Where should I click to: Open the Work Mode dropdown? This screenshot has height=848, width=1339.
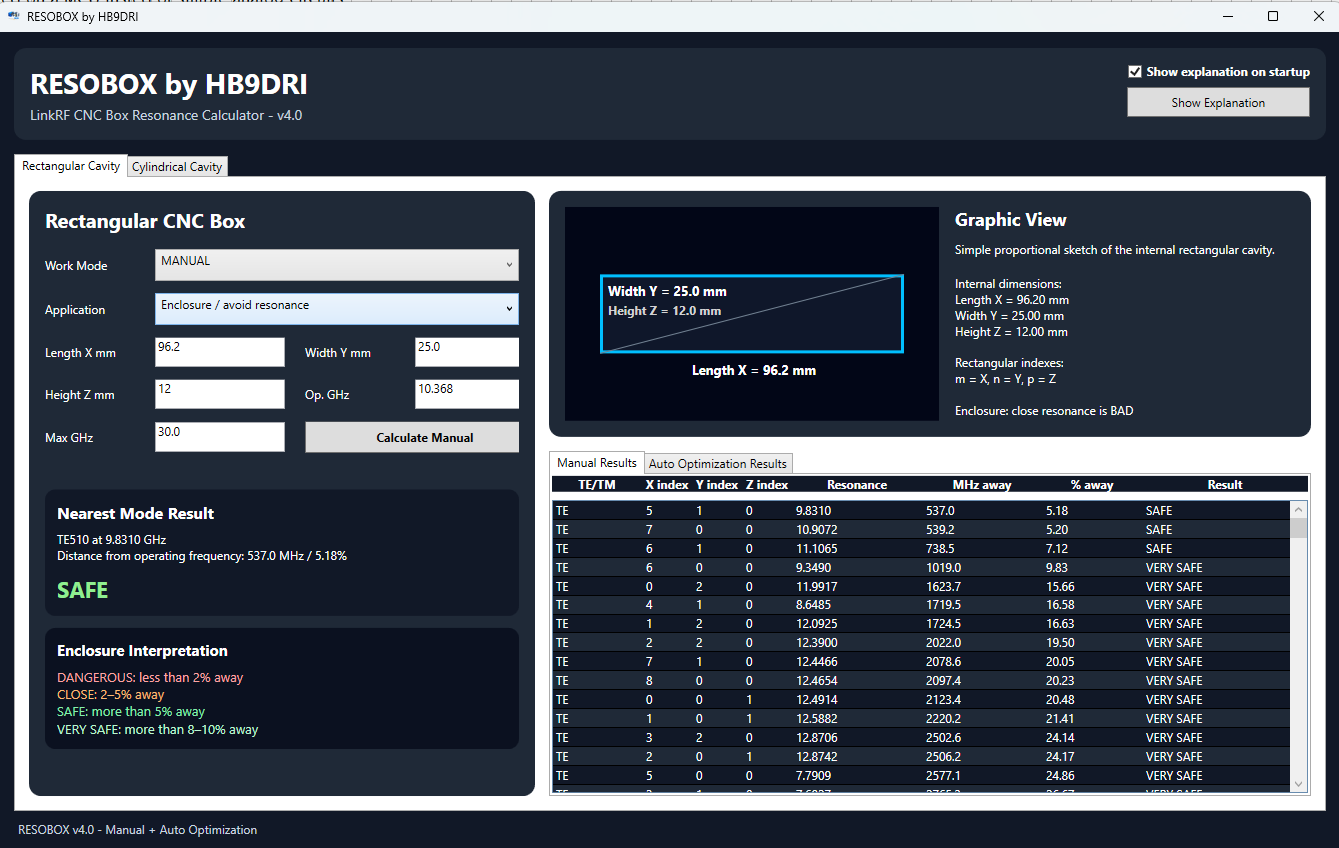(x=337, y=265)
